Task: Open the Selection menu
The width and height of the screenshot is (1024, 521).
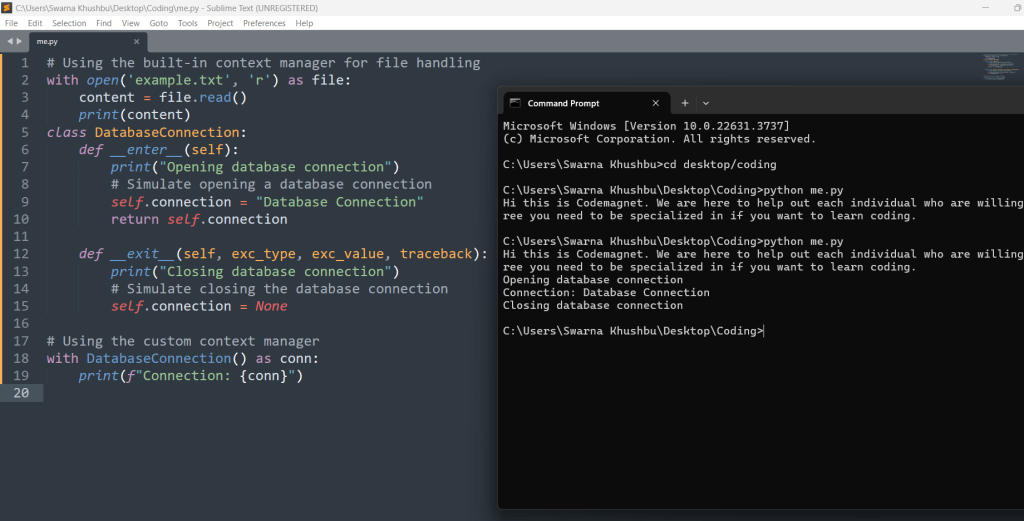Action: pos(69,23)
